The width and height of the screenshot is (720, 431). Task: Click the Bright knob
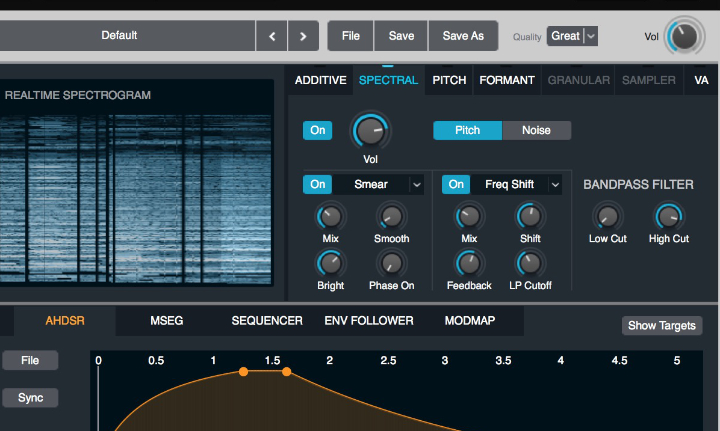click(330, 264)
